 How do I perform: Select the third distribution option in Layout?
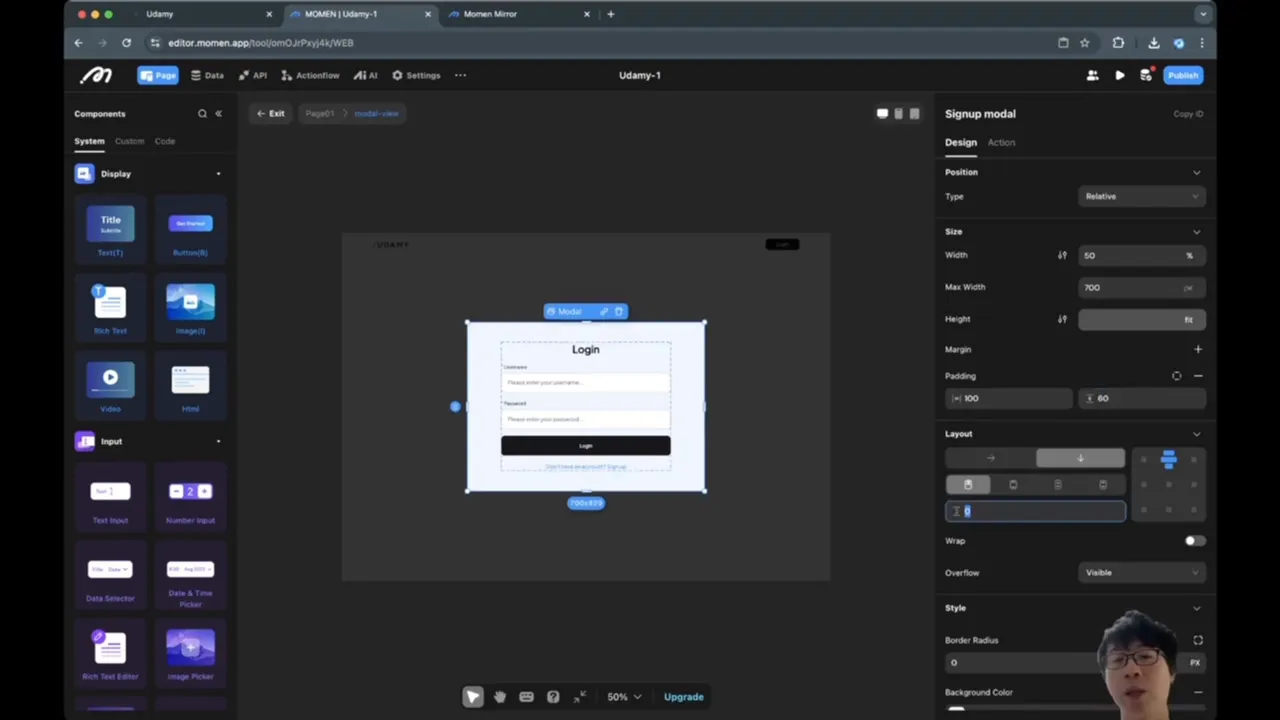point(1058,485)
